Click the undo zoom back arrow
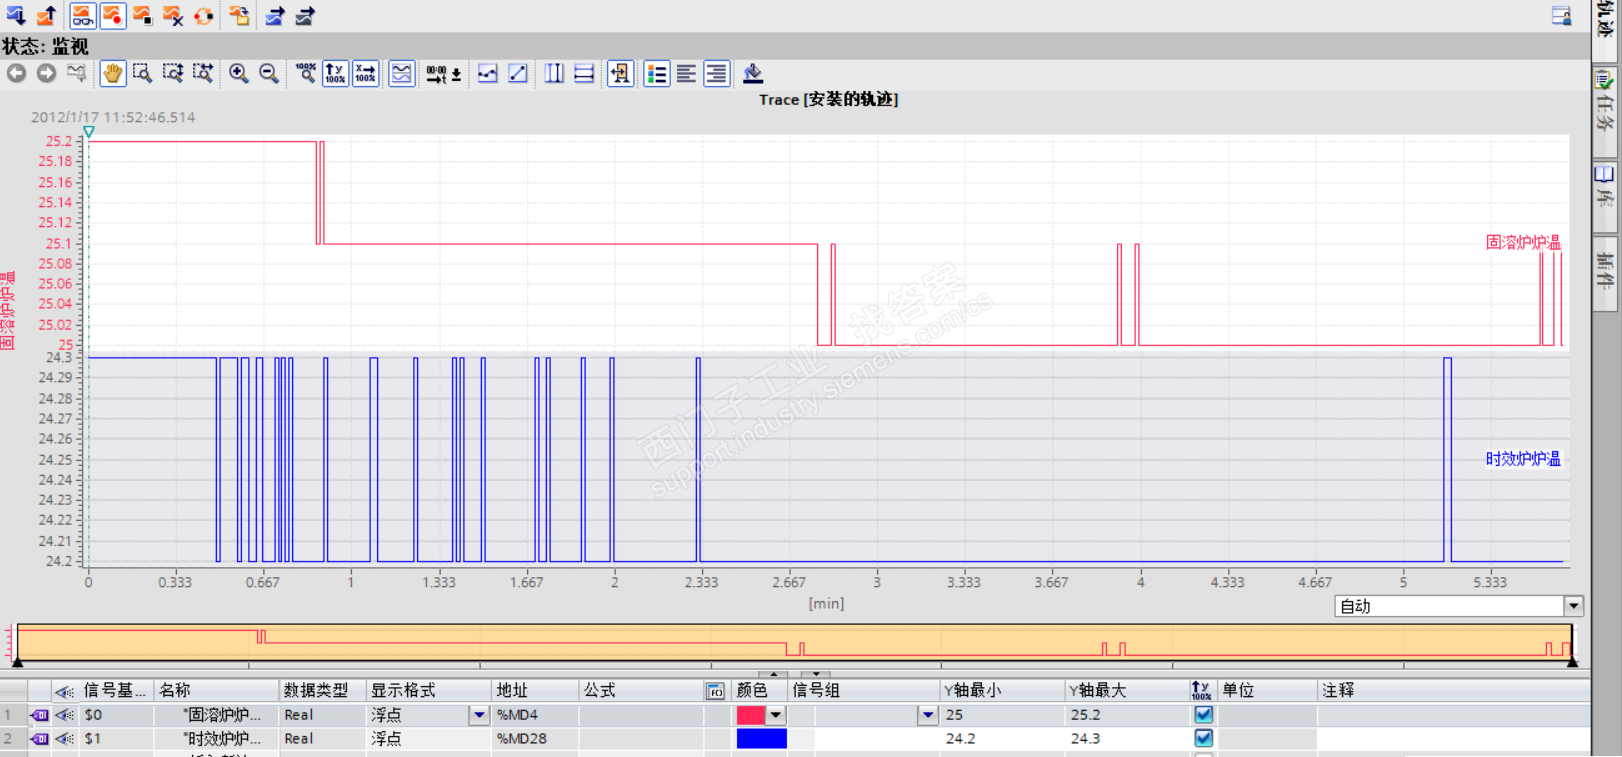The height and width of the screenshot is (757, 1622). click(x=16, y=73)
